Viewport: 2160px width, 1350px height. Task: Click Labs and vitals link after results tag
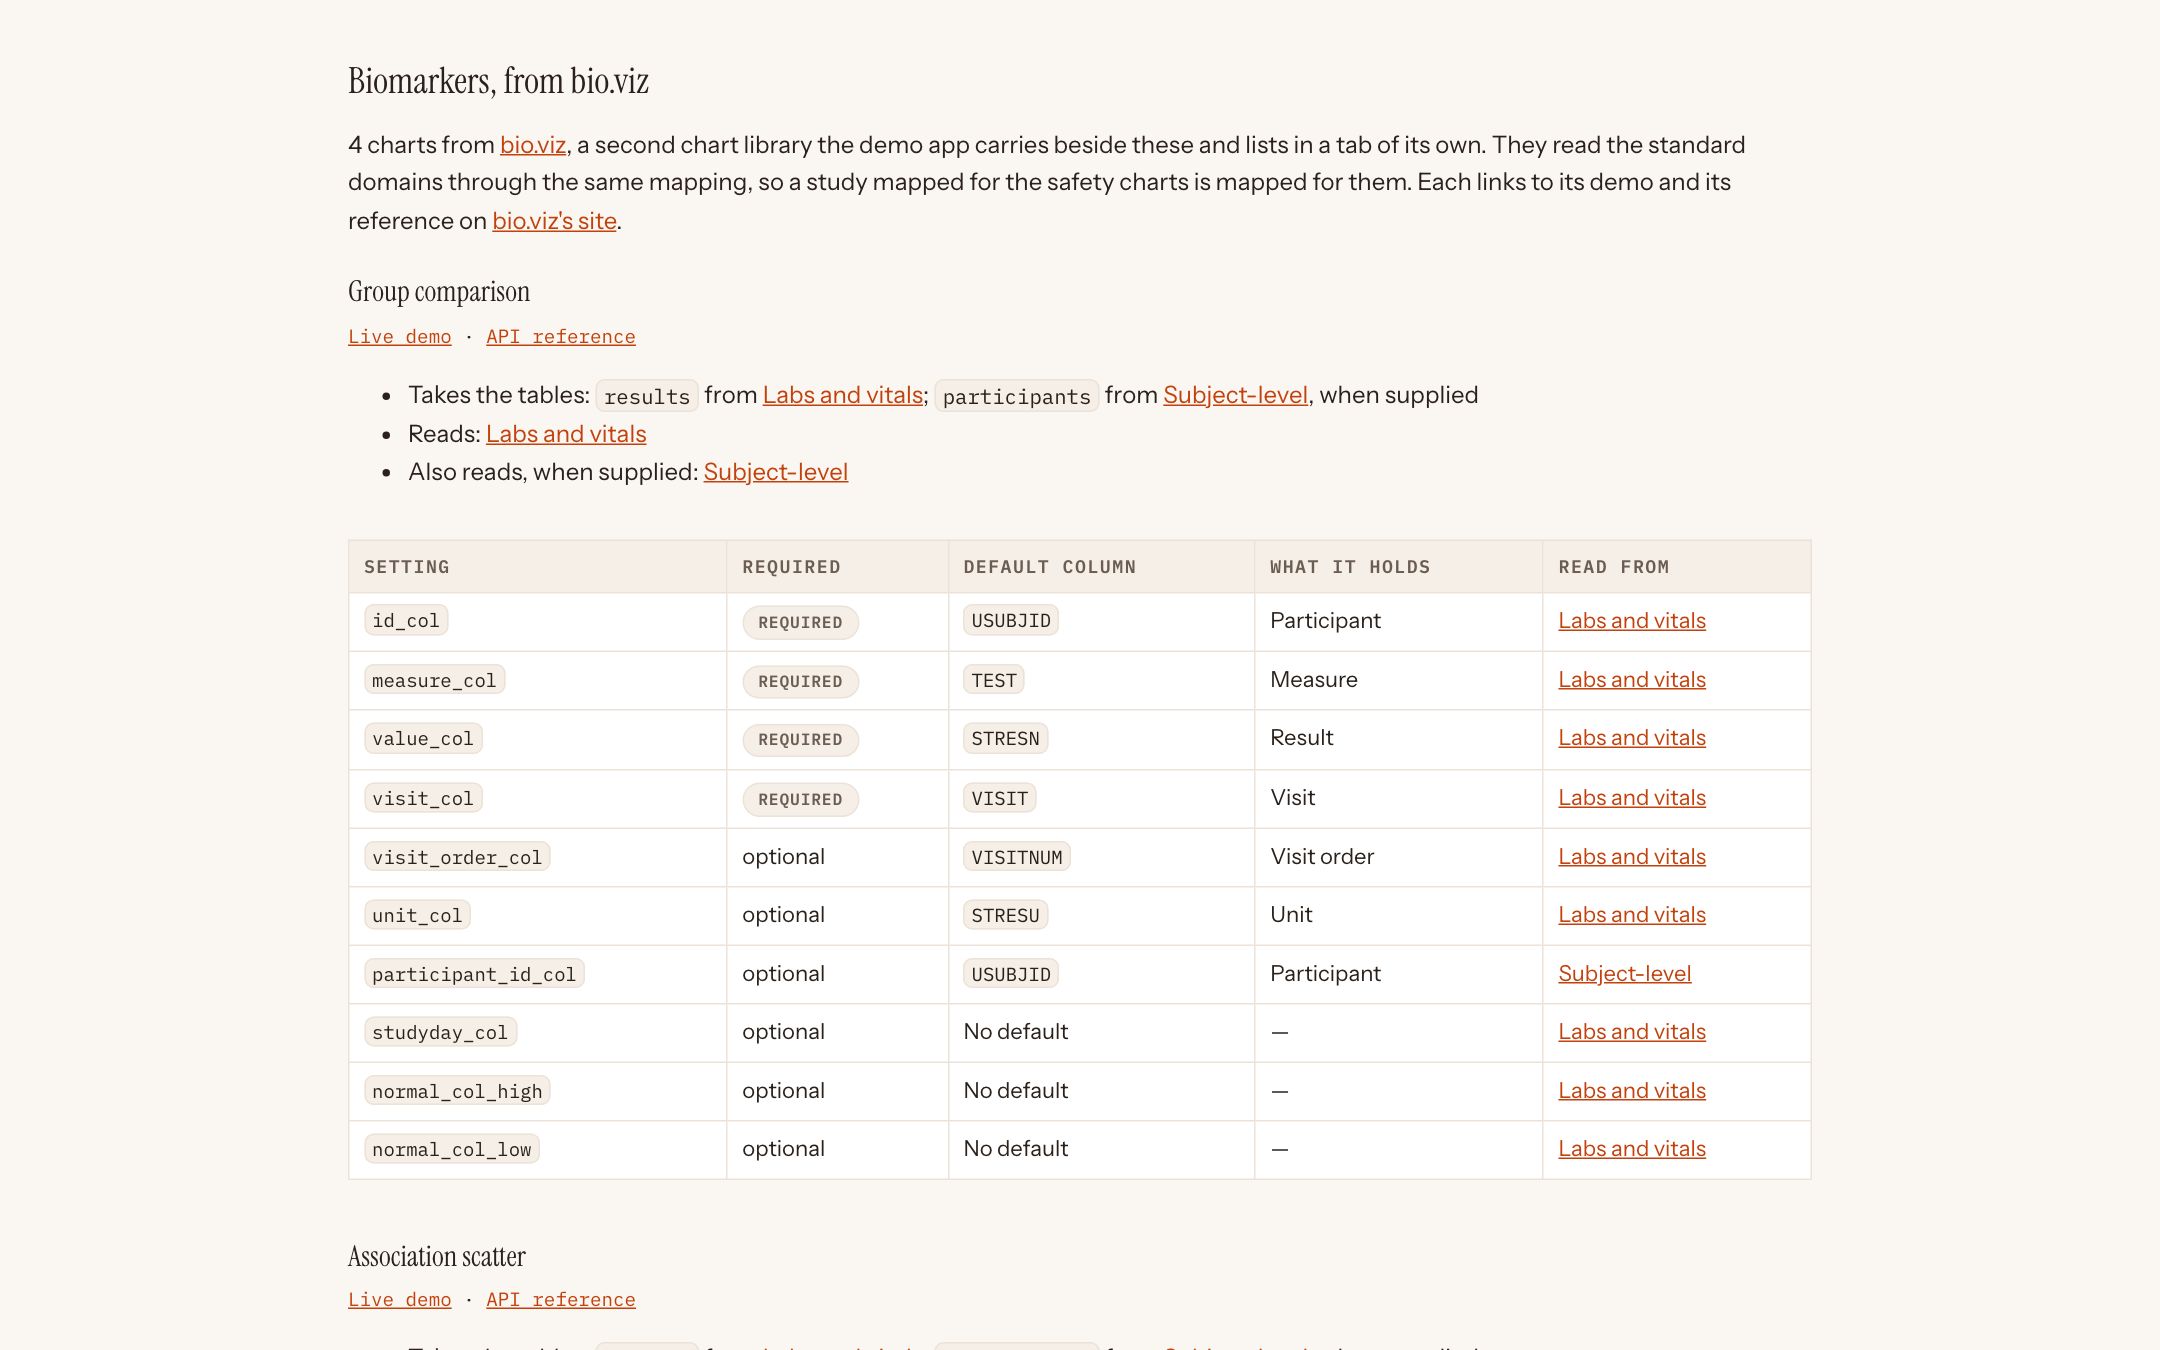click(x=843, y=395)
